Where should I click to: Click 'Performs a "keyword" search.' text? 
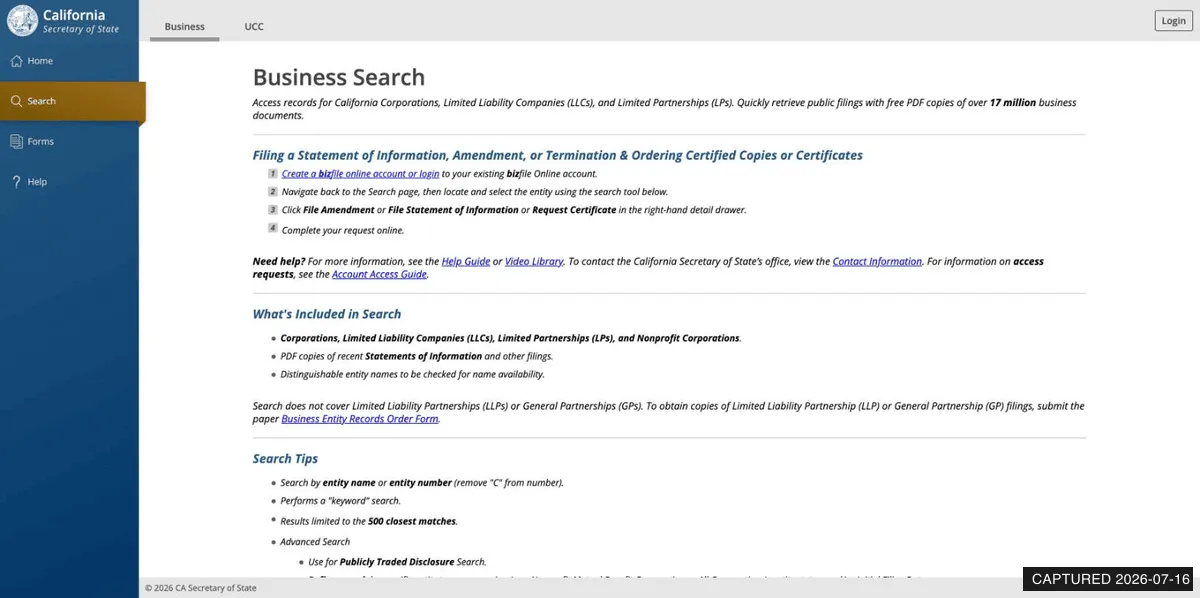click(x=341, y=501)
